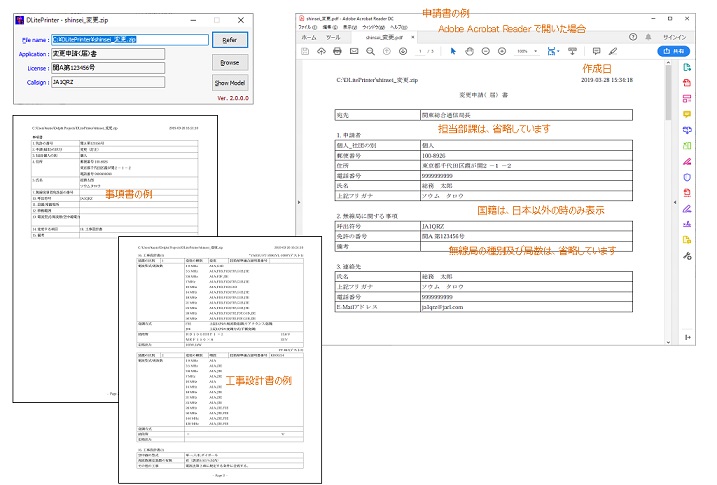This screenshot has width=717, height=485.
Task: Click the Edit PDF icon in right sidebar
Action: [687, 99]
